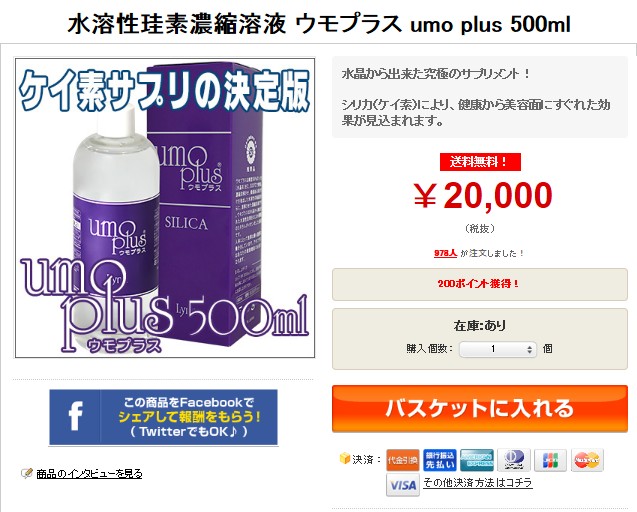Add item with バスケットに入れる button
Screen dimensions: 637x512
(480, 409)
